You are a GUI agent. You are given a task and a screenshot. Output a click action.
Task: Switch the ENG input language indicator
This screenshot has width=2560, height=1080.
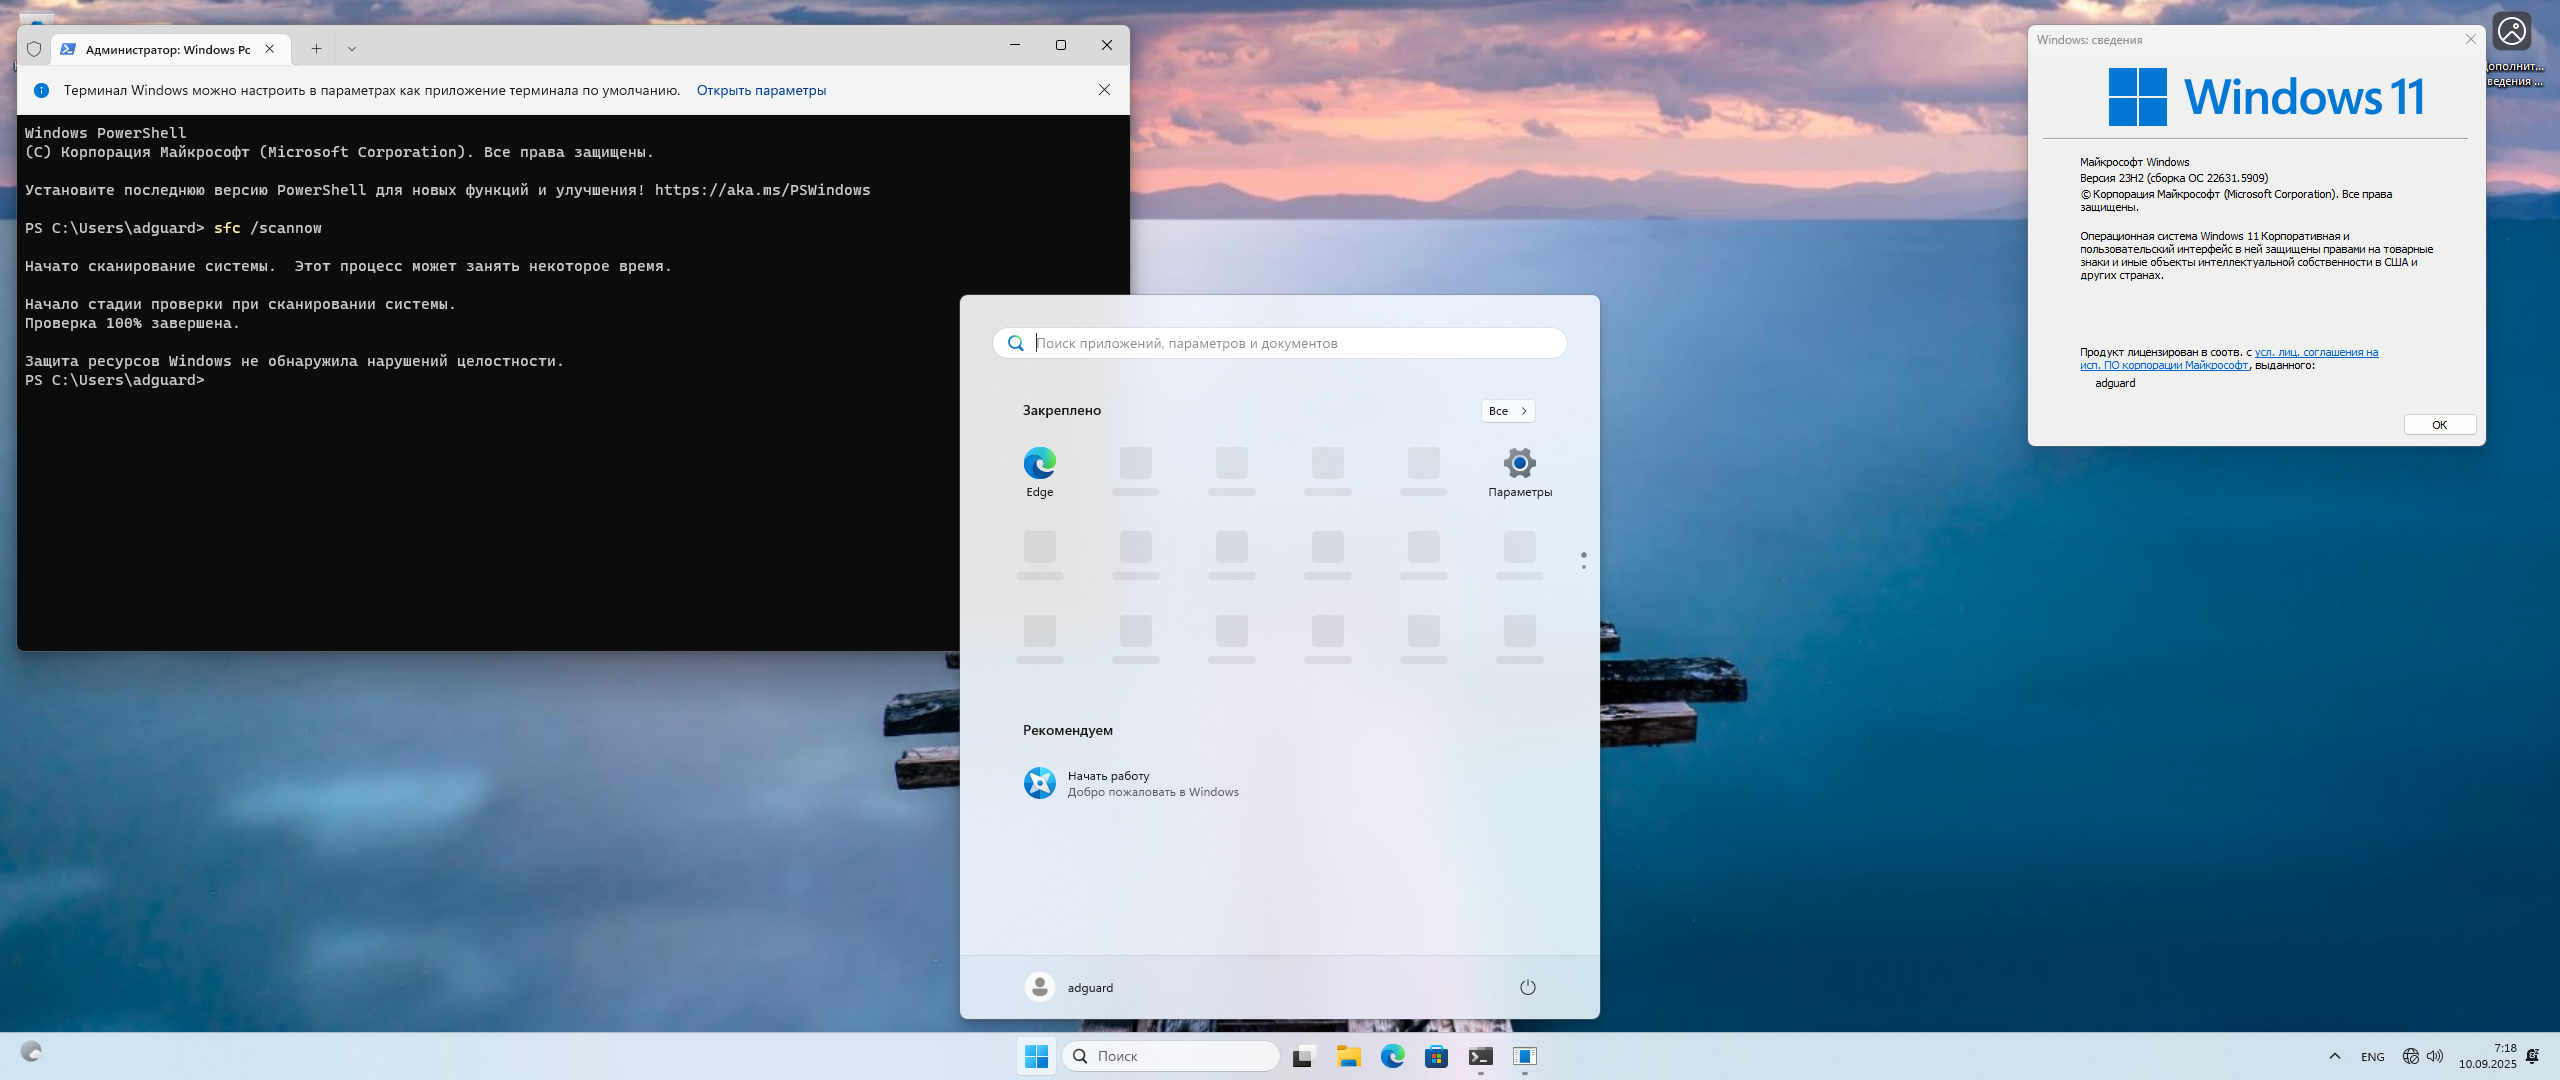pyautogui.click(x=2372, y=1056)
